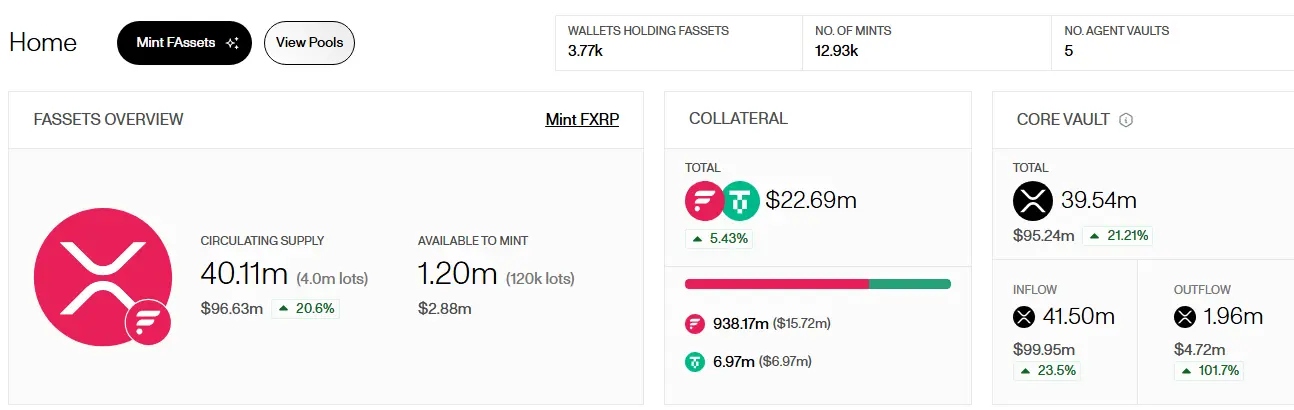Select the No. of Mints stat
The image size is (1294, 410).
(x=925, y=41)
